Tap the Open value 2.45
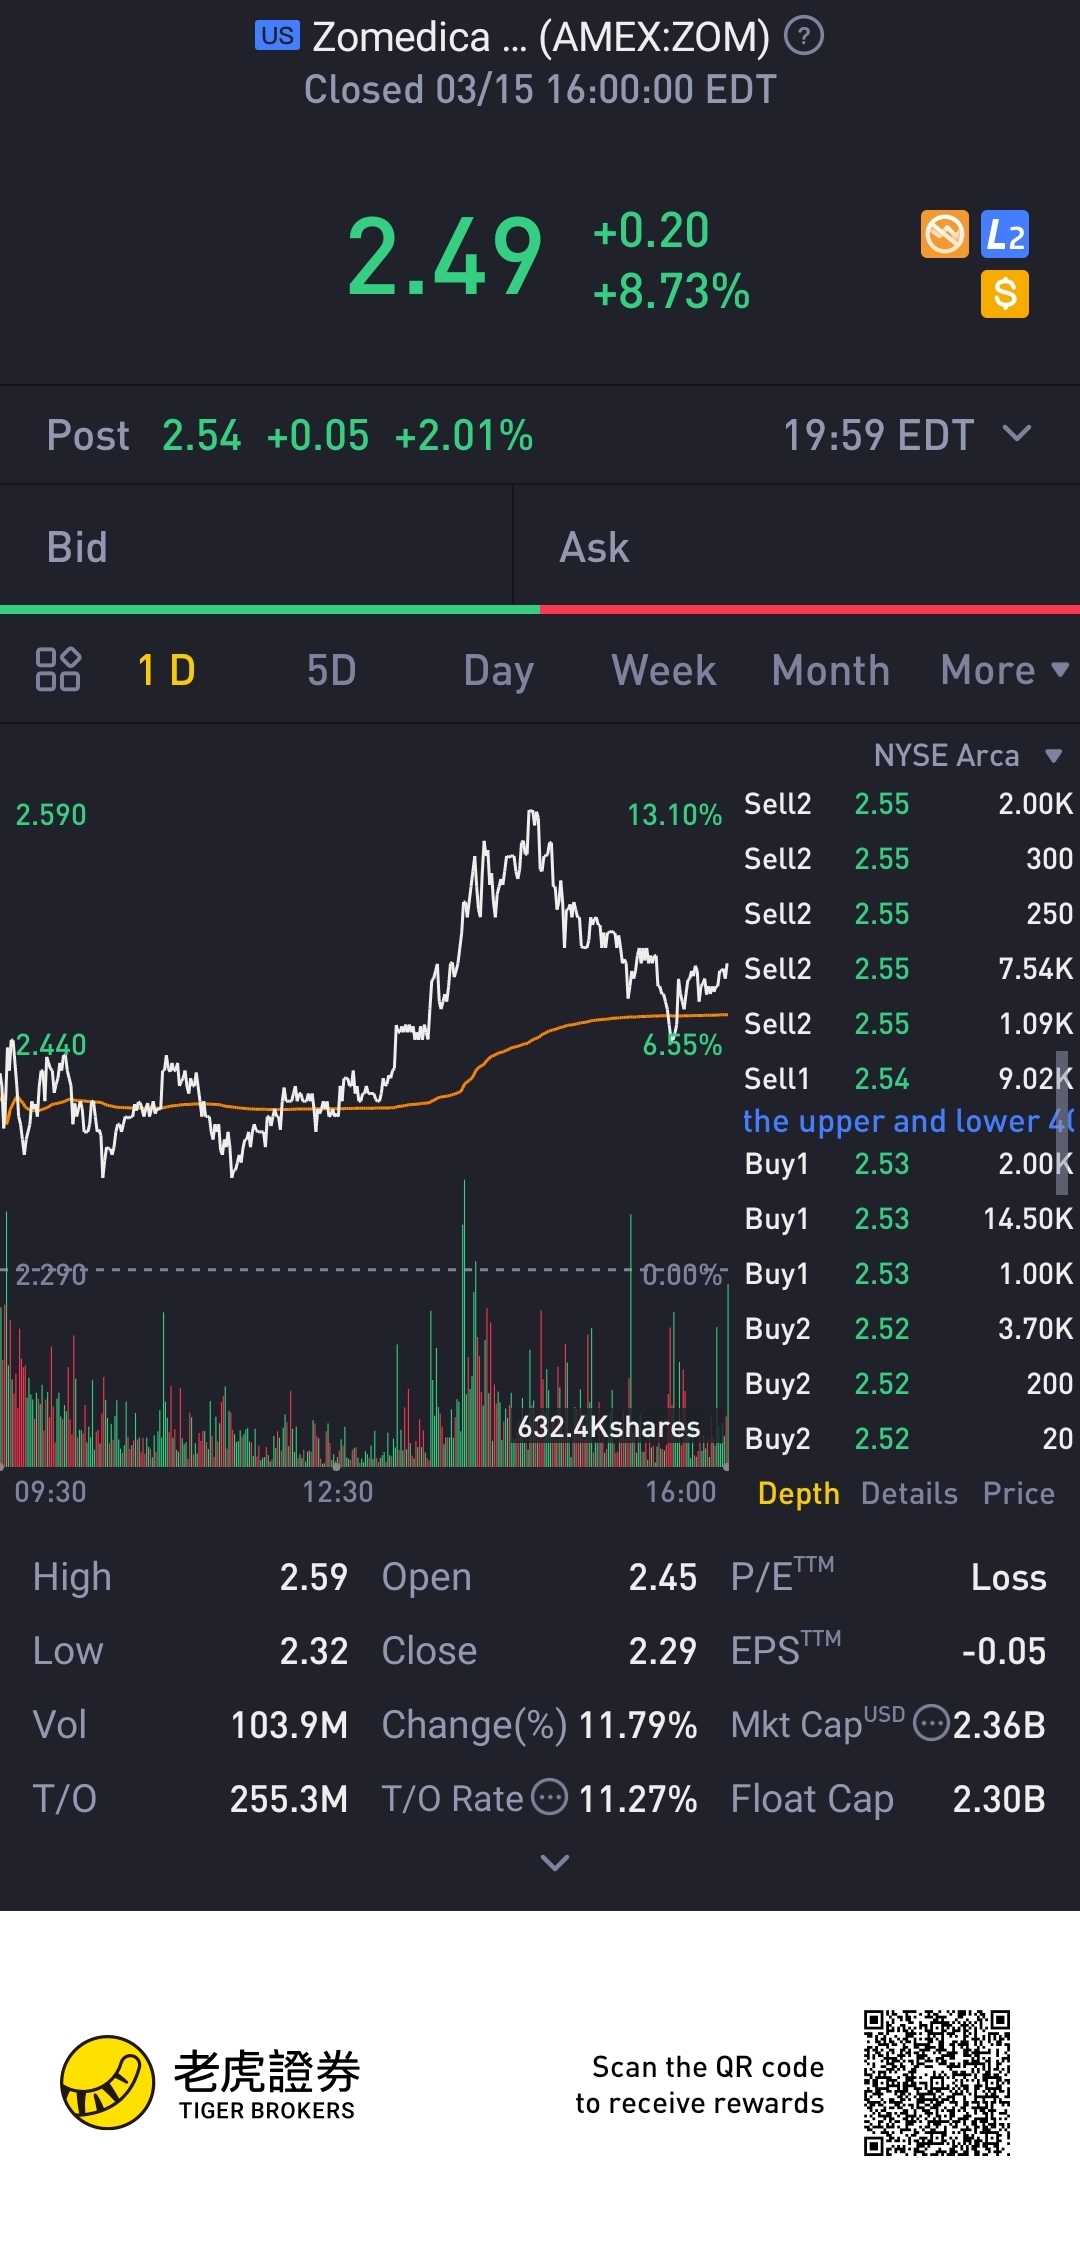The image size is (1080, 2256). click(662, 1577)
